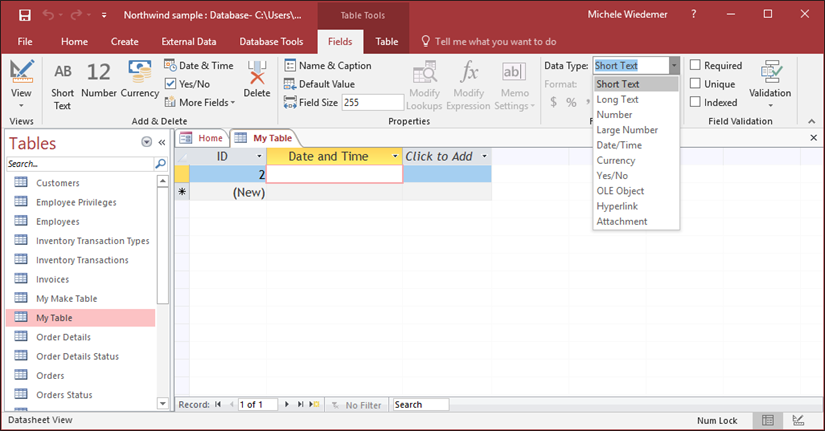Switch to Design View status icon
The width and height of the screenshot is (825, 431).
coord(798,420)
